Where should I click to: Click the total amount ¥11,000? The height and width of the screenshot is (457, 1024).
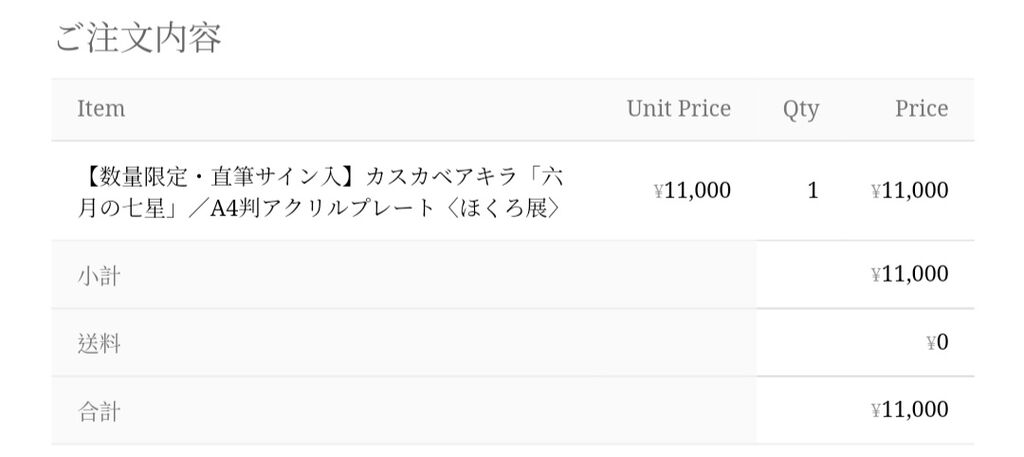pos(910,410)
